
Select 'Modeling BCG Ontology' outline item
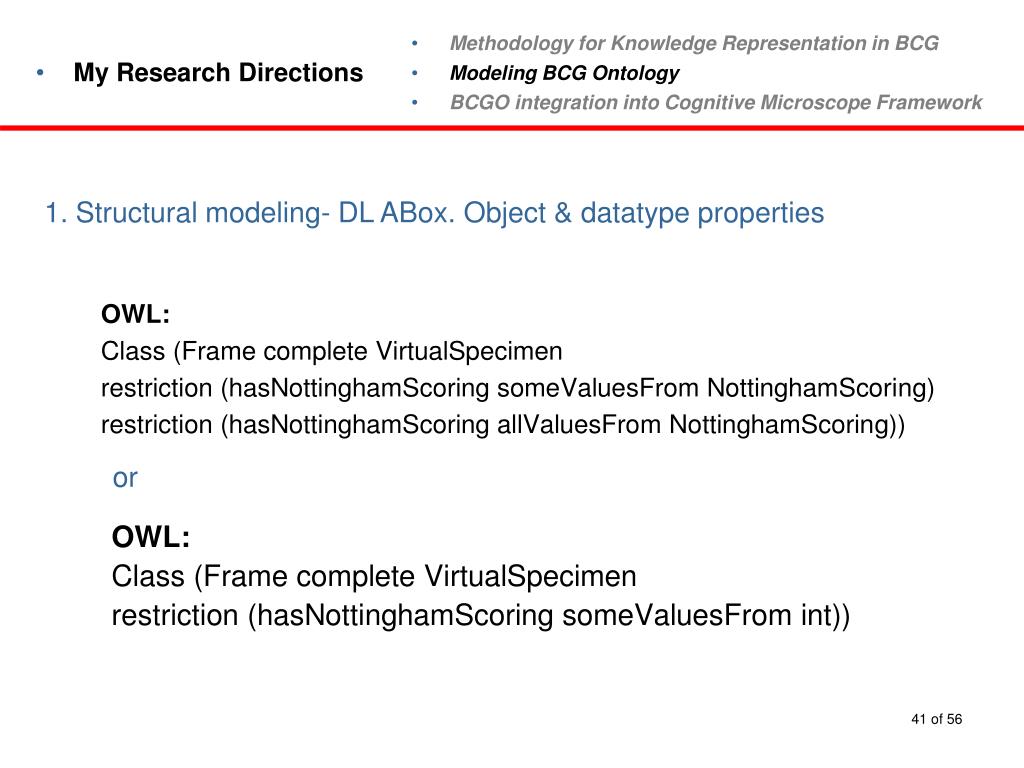(x=564, y=73)
